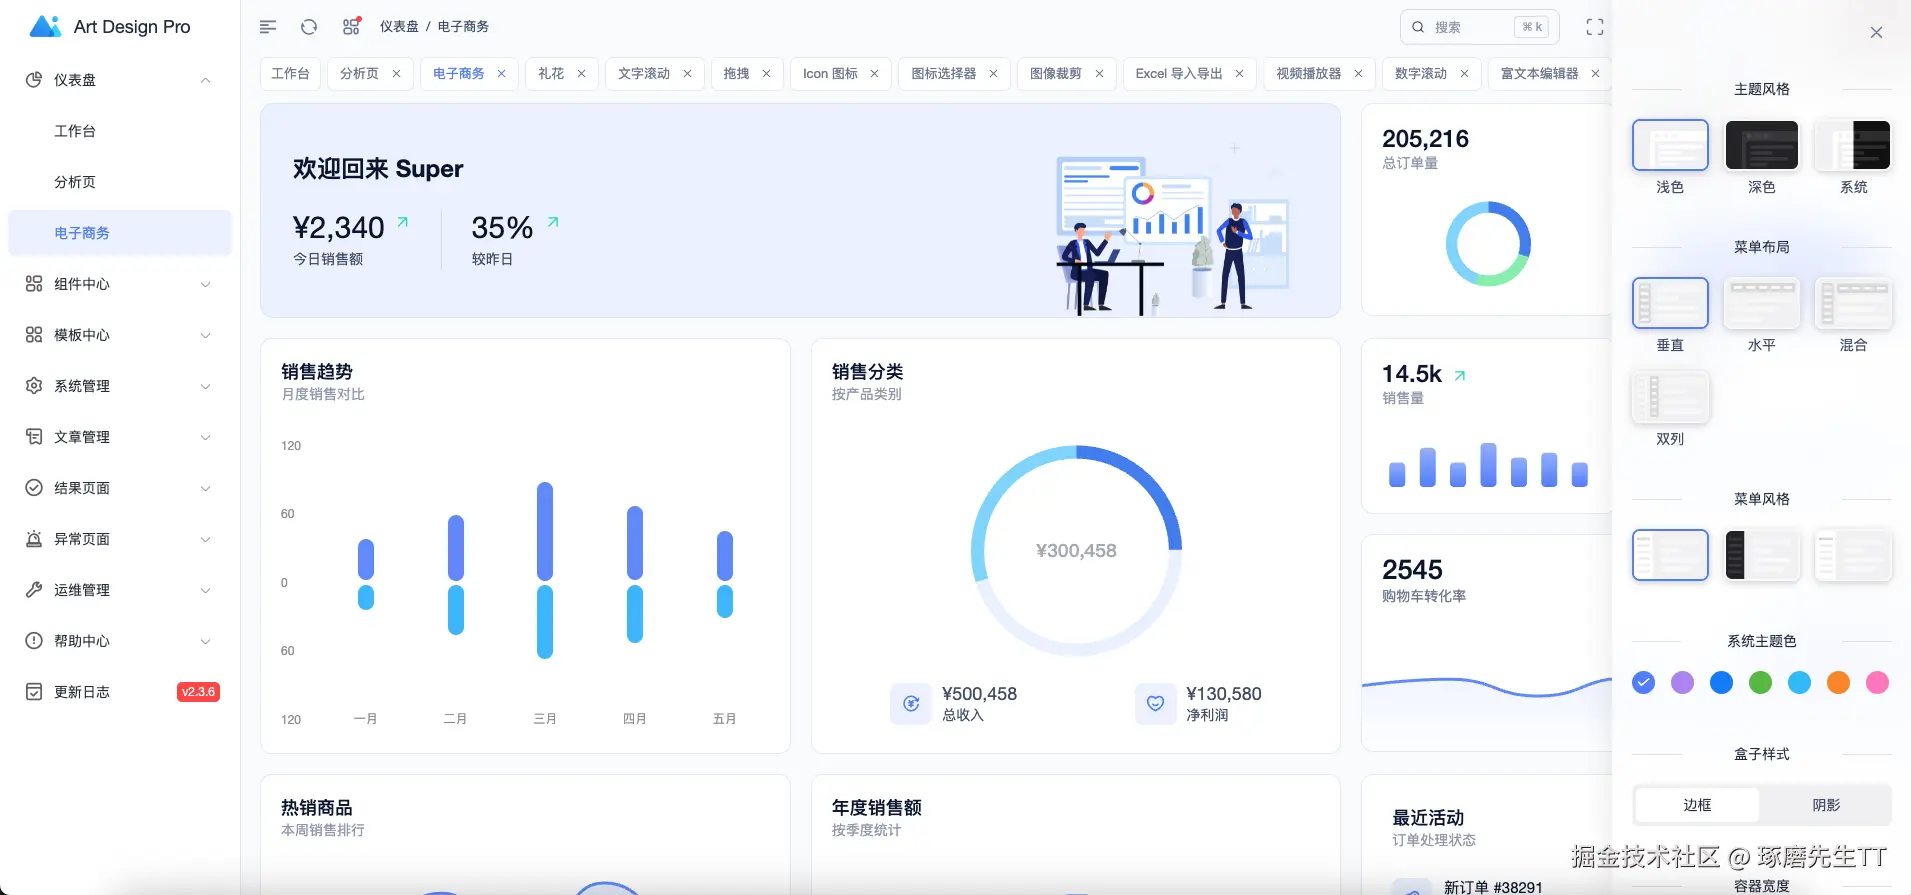This screenshot has height=895, width=1911.
Task: Close the 文字滚动 tab
Action: (687, 74)
